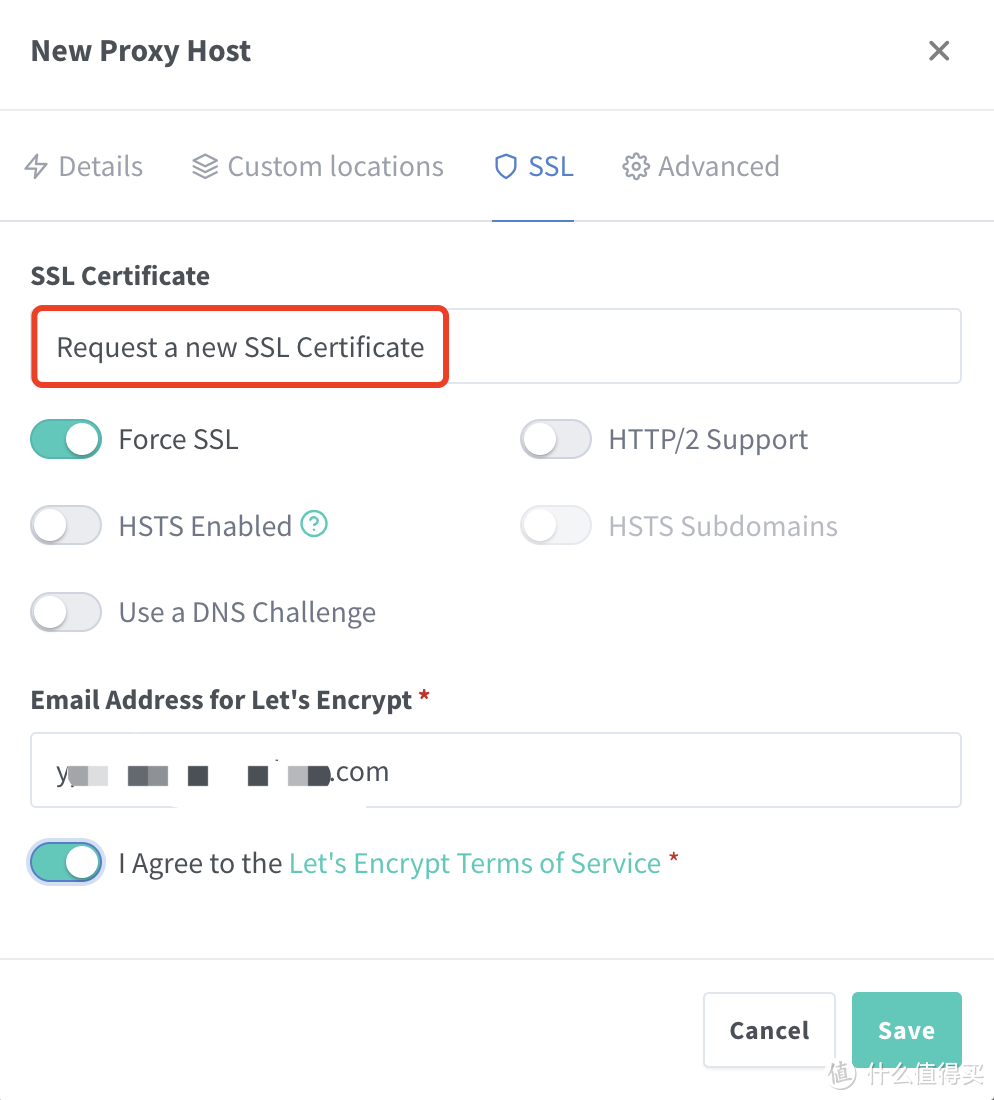994x1100 pixels.
Task: Enable Use a DNS Challenge switch
Action: (x=66, y=612)
